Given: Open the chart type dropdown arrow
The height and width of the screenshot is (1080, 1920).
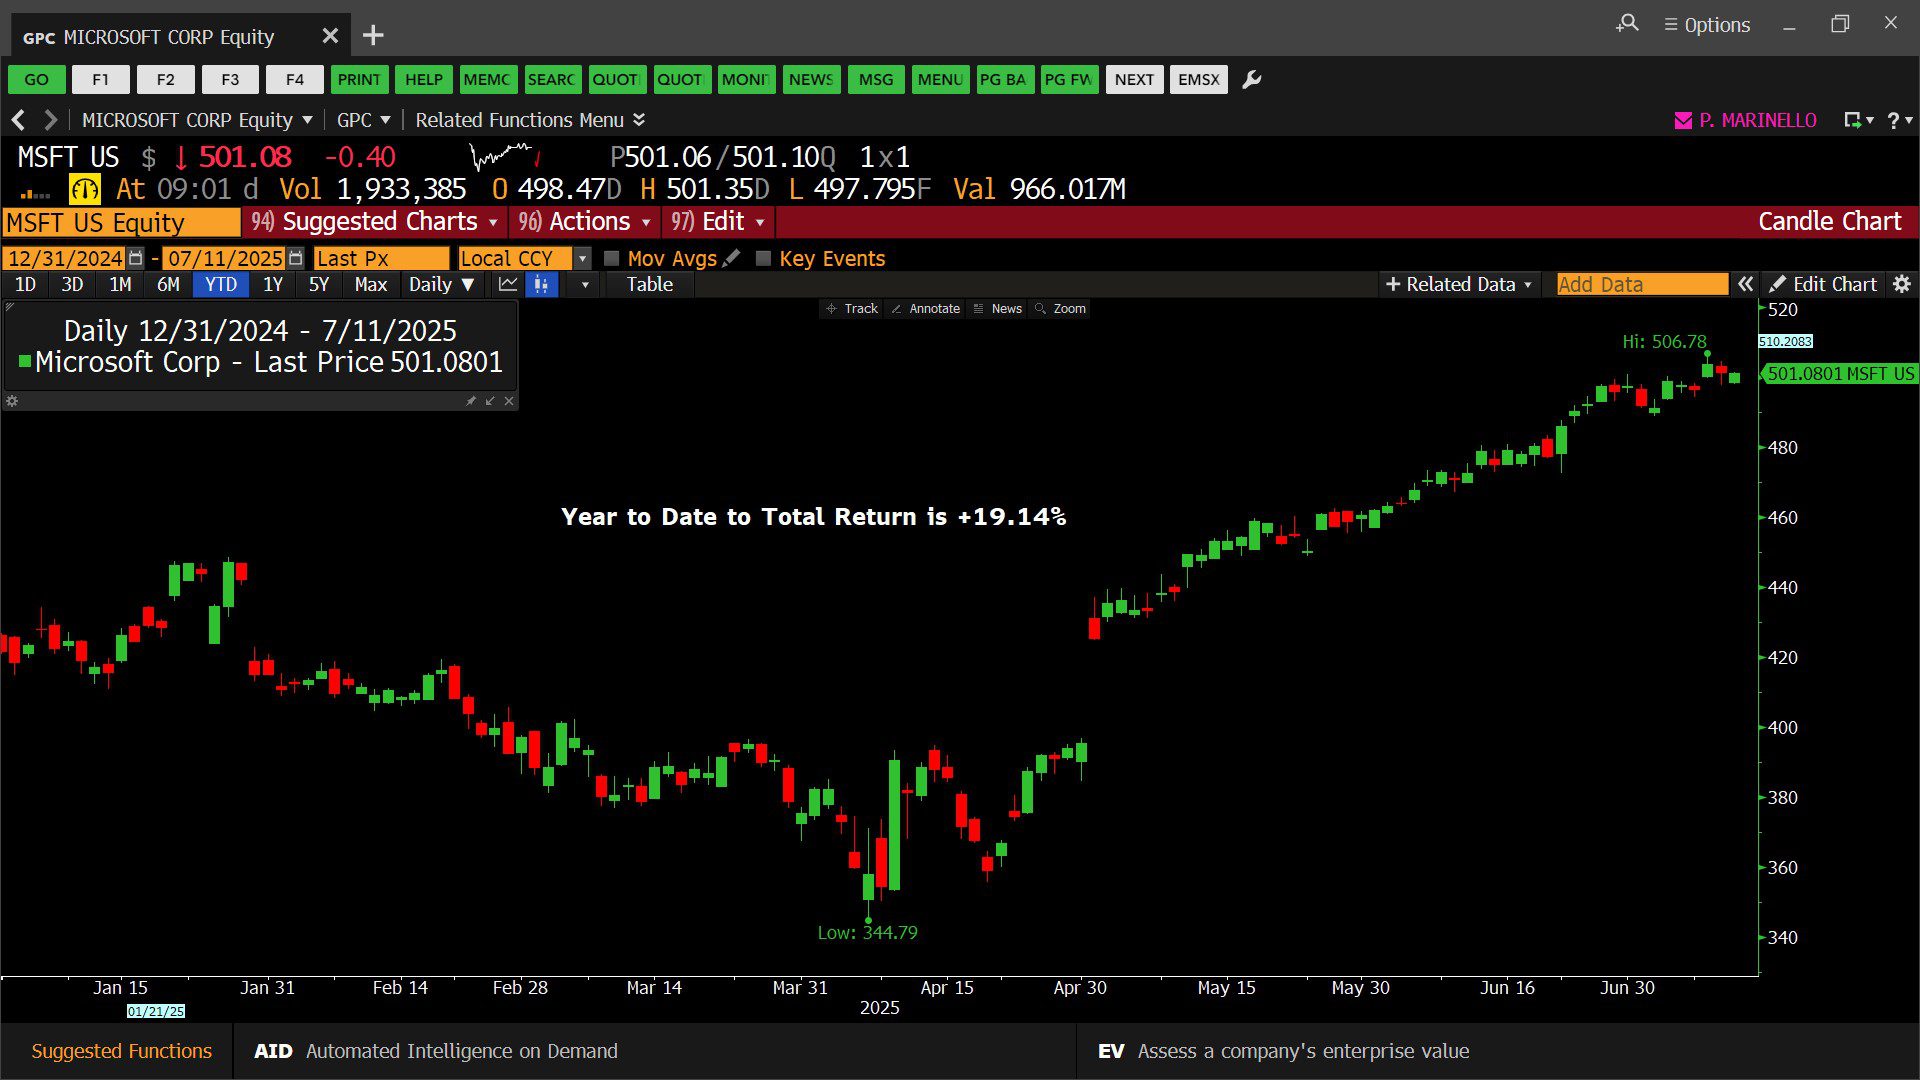Looking at the screenshot, I should (585, 284).
